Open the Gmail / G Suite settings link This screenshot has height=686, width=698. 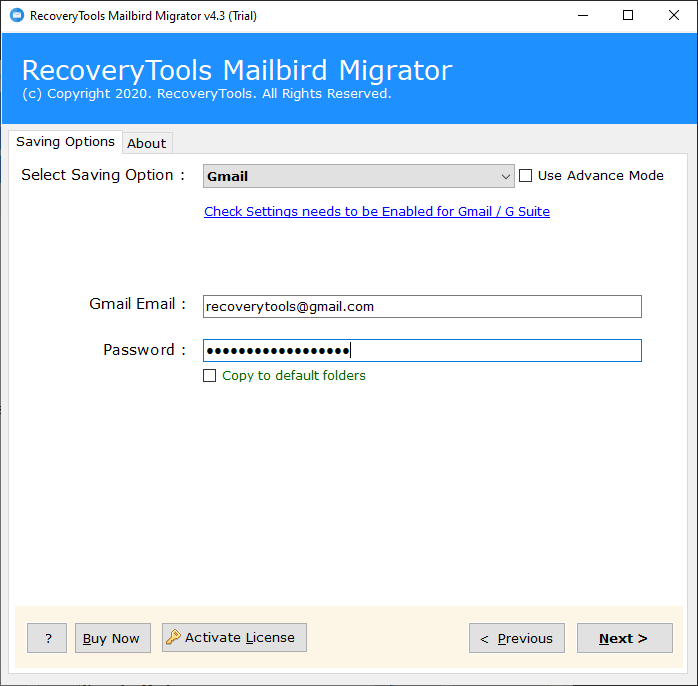[377, 211]
